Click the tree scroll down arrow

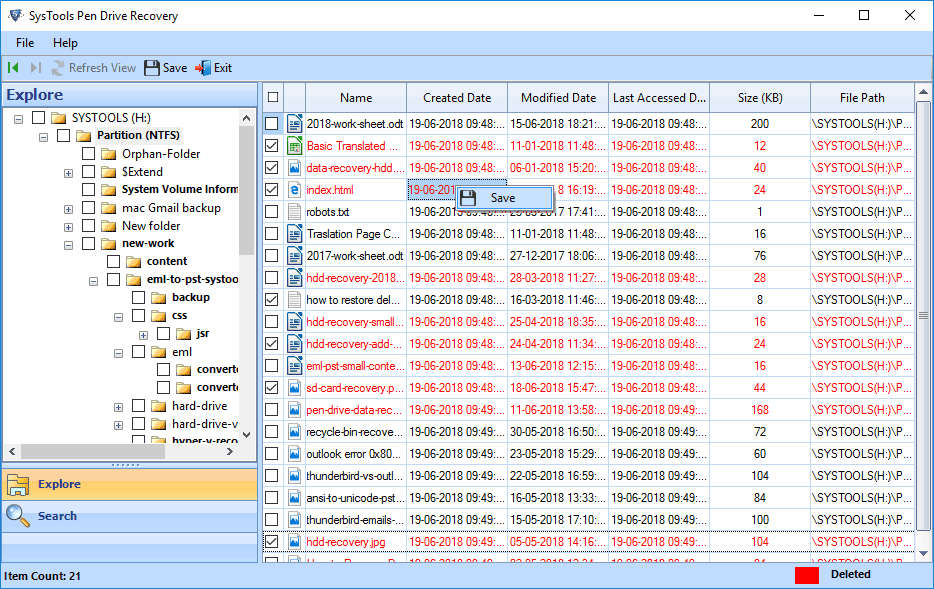click(247, 435)
